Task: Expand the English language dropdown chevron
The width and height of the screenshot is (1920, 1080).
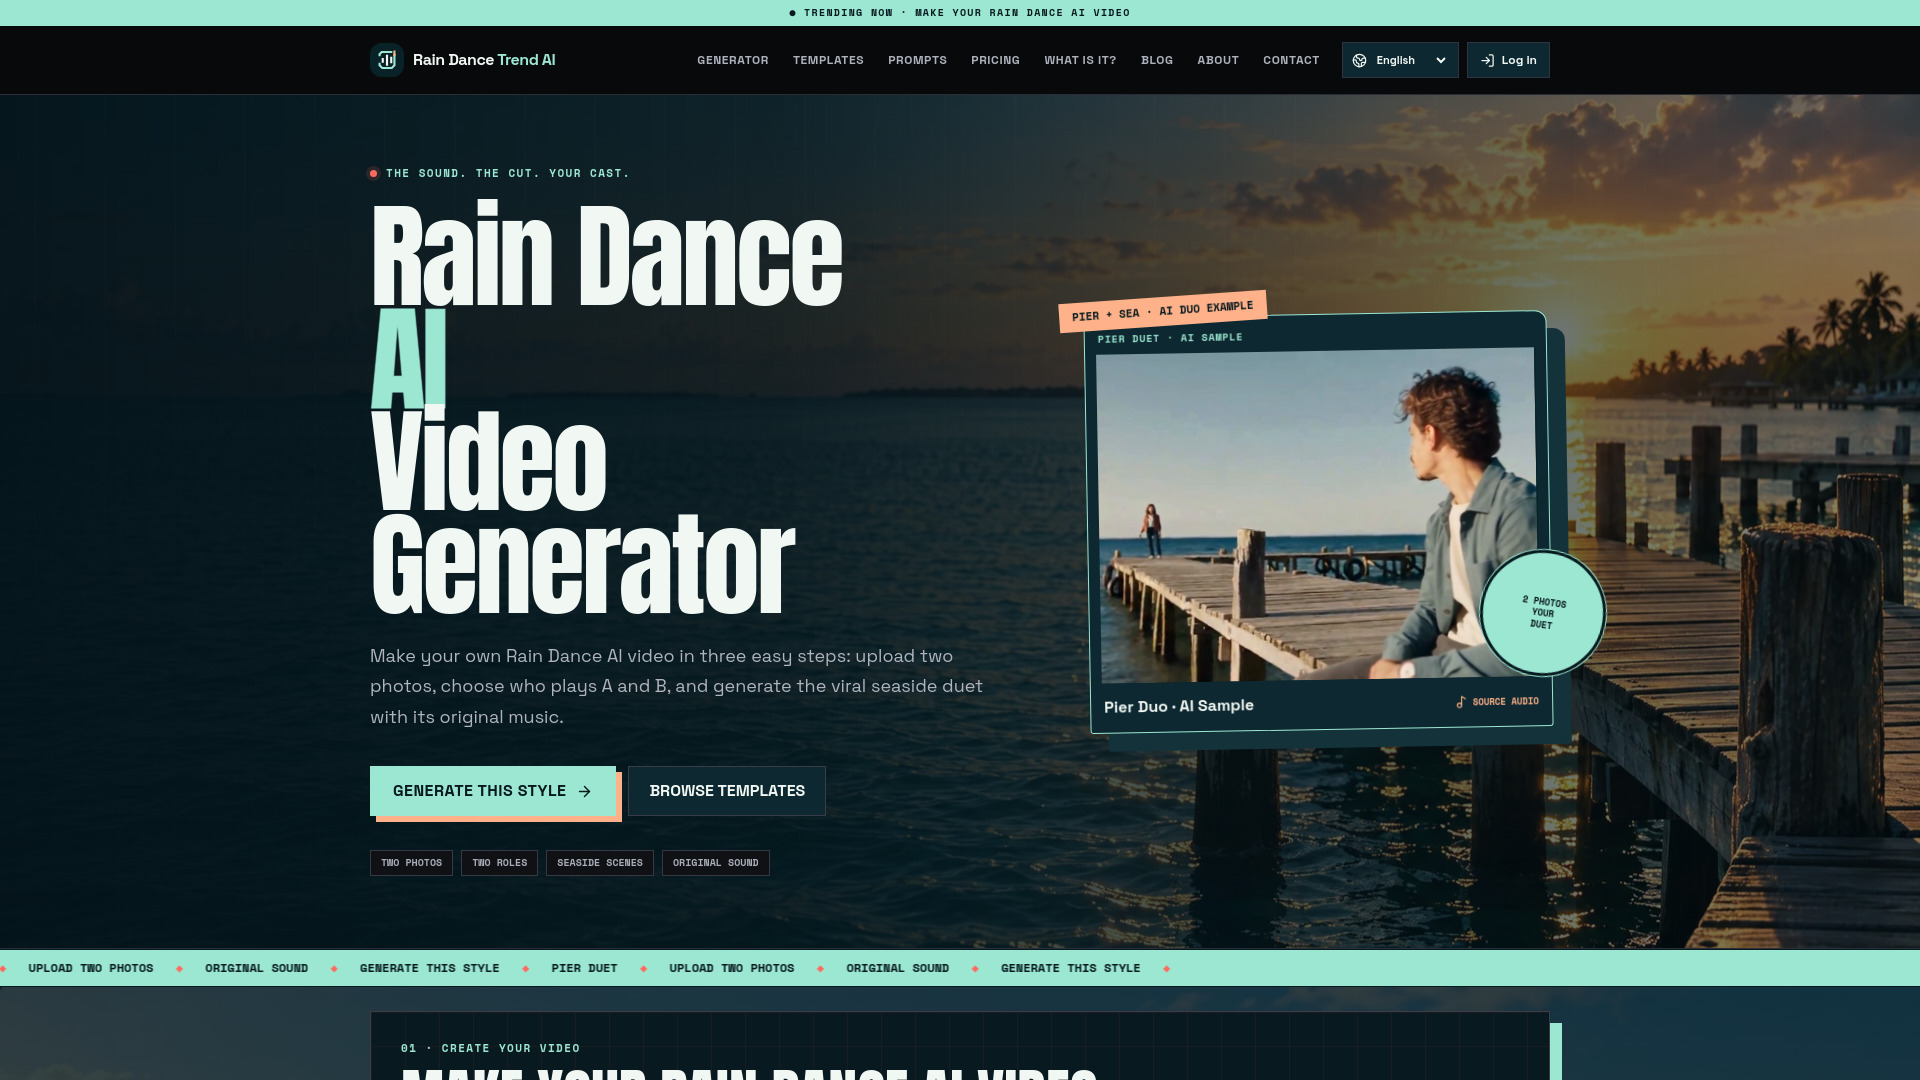Action: [x=1441, y=60]
